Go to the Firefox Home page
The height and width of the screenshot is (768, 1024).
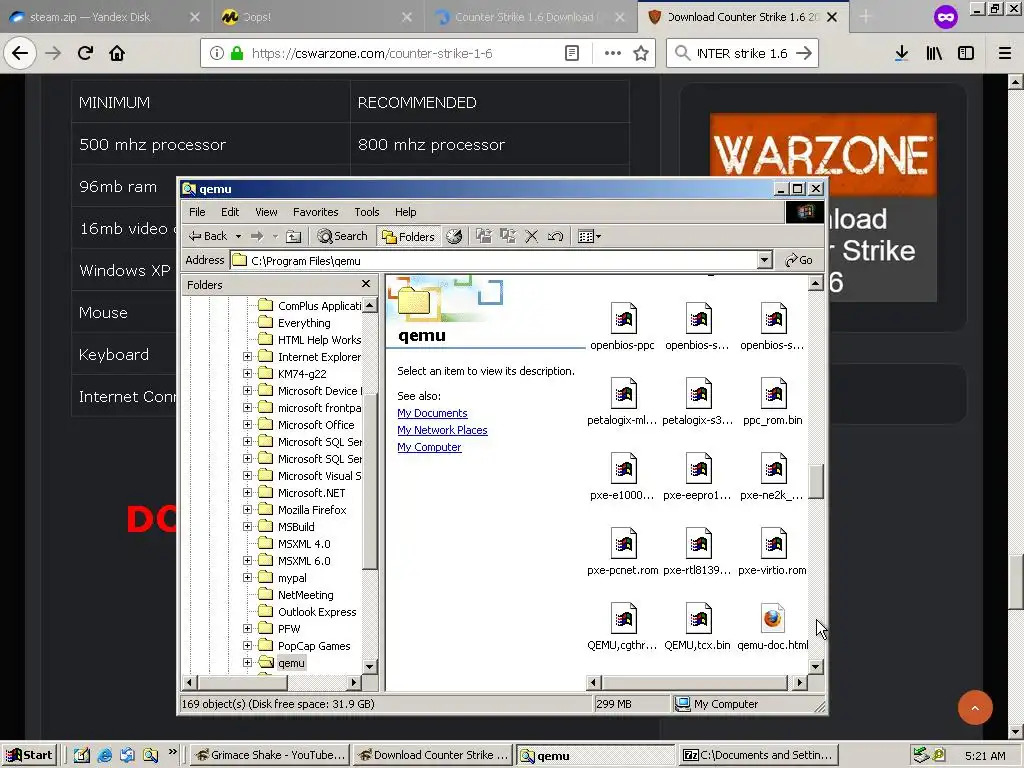coord(117,53)
